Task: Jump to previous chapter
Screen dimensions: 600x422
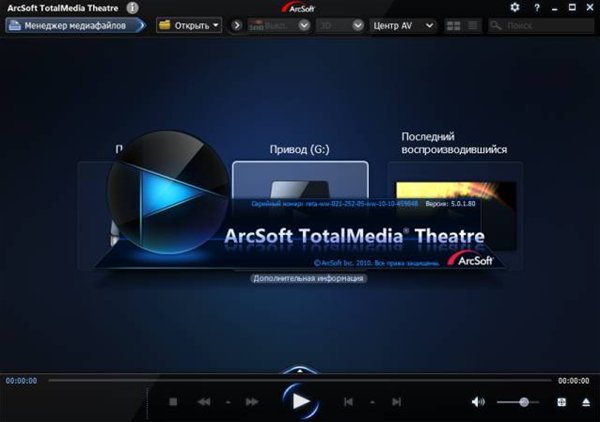Action: tap(348, 402)
